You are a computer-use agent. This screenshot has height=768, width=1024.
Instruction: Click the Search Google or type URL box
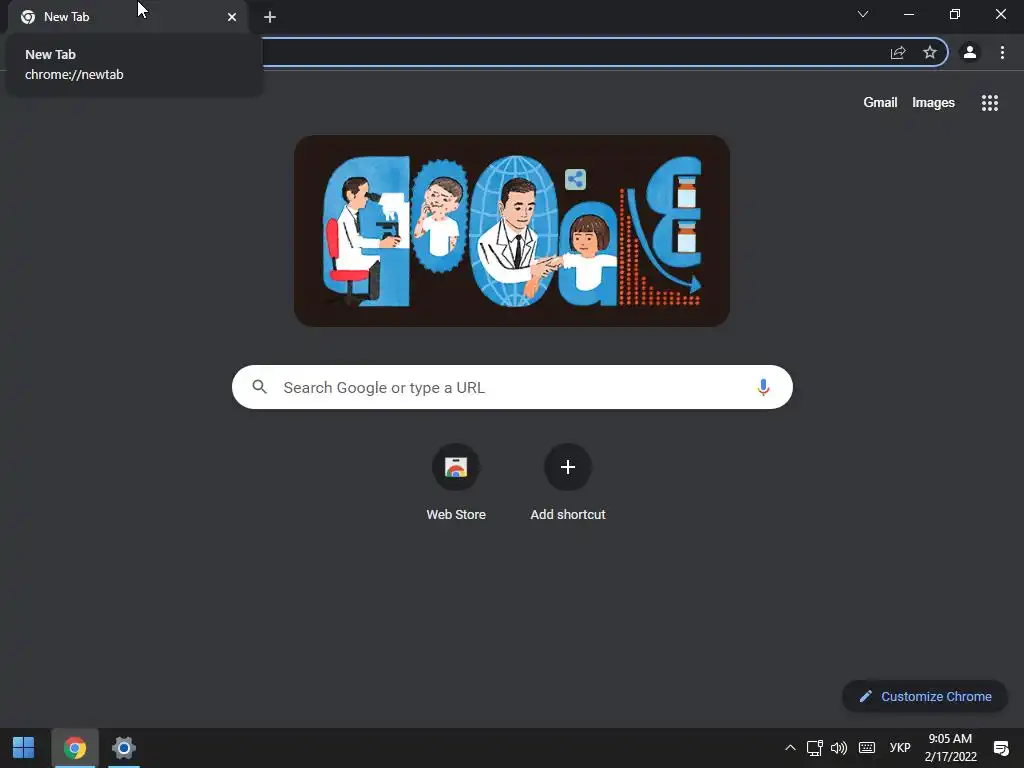click(512, 387)
